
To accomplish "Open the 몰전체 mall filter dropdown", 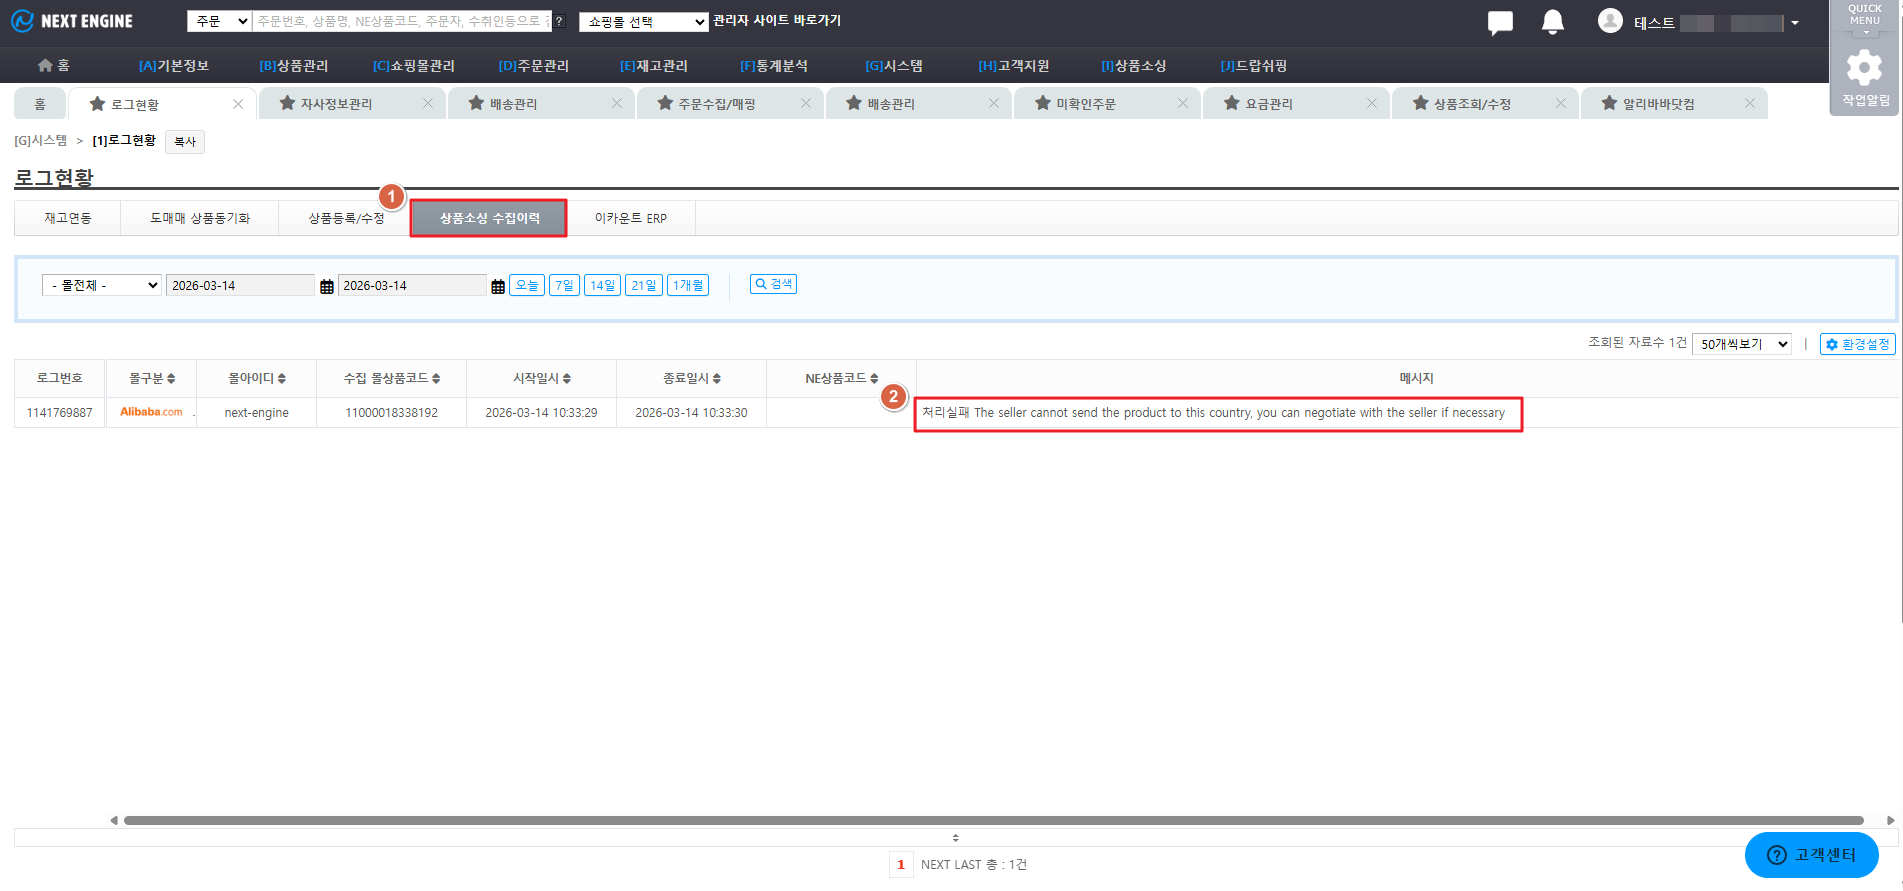I will [101, 286].
